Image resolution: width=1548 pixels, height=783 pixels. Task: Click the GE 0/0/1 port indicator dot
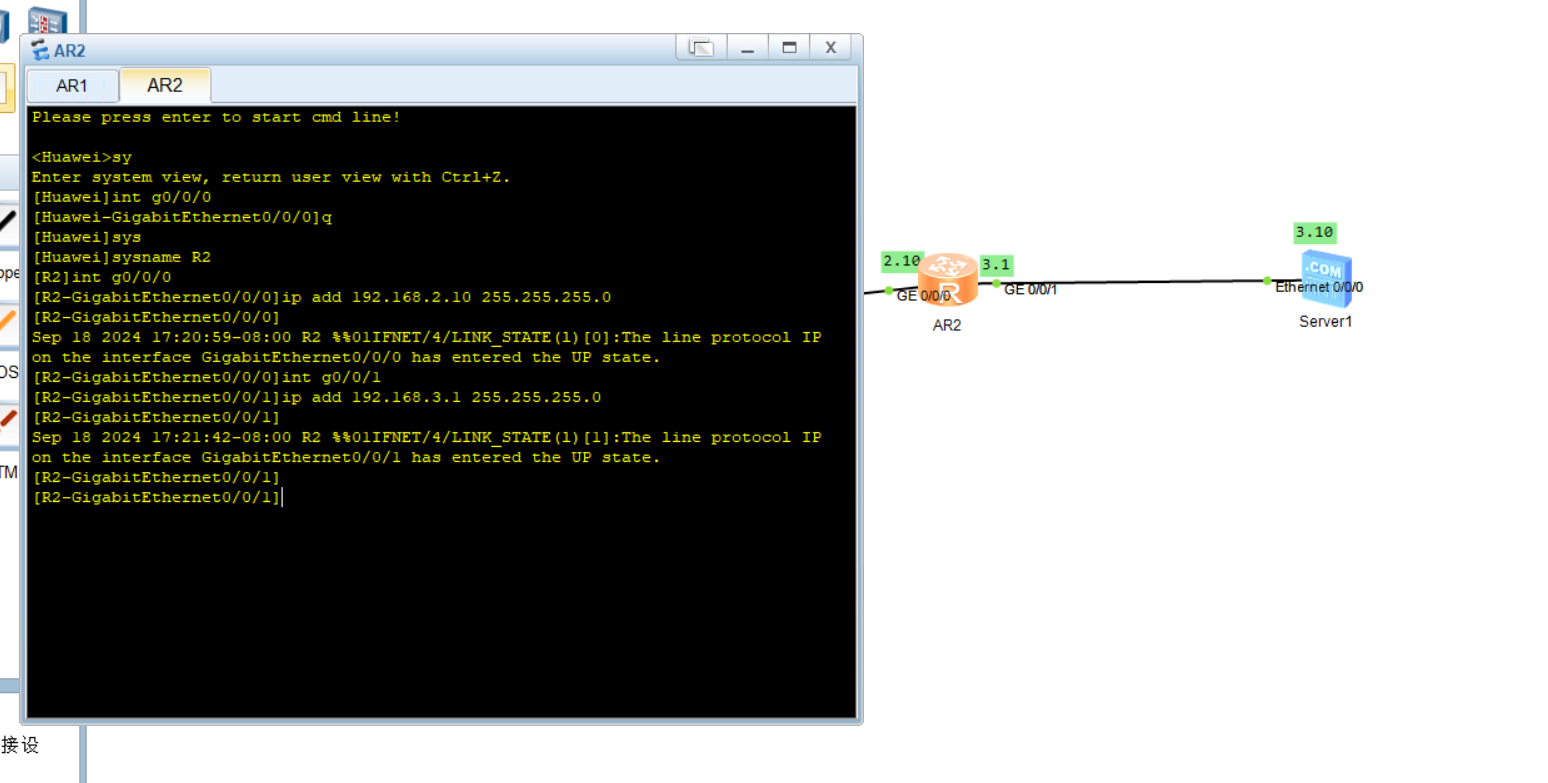pos(996,284)
